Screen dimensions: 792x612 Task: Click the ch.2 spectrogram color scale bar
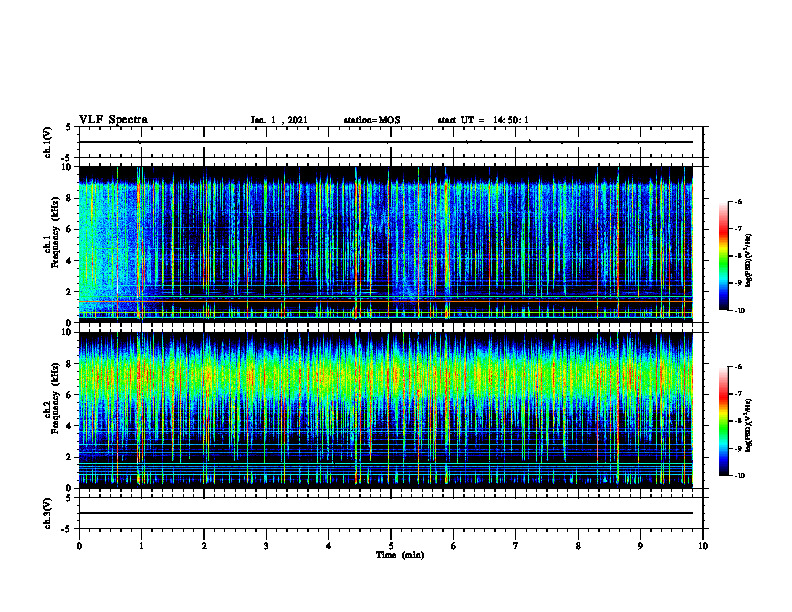pos(723,421)
